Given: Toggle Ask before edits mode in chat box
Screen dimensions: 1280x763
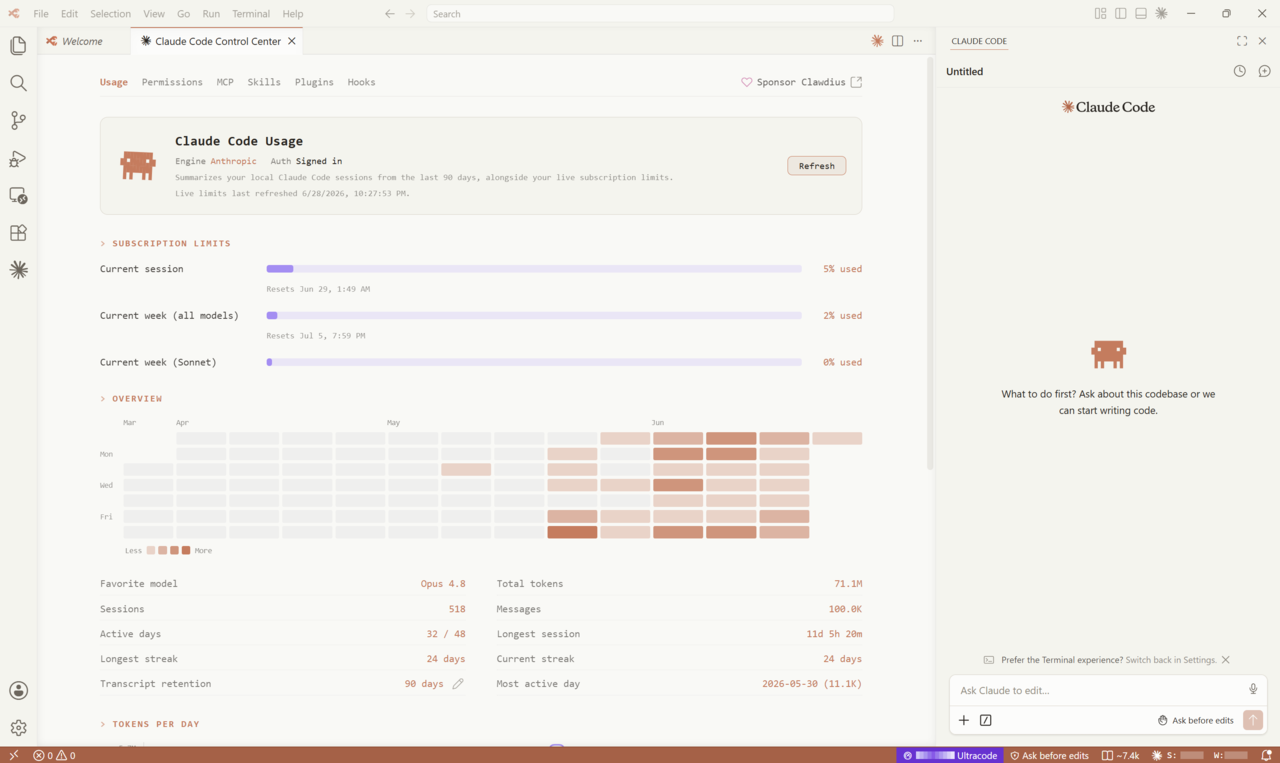Looking at the screenshot, I should click(1196, 720).
